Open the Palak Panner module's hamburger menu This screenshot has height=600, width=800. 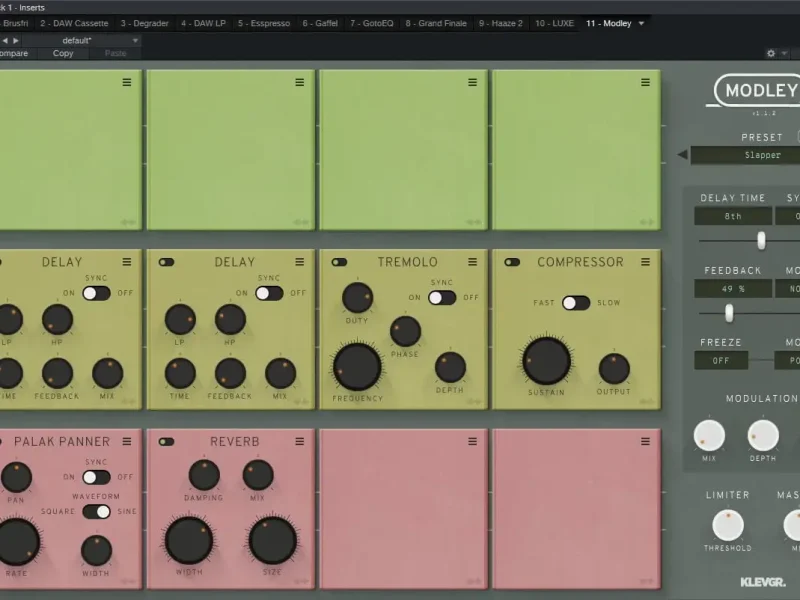(x=127, y=441)
